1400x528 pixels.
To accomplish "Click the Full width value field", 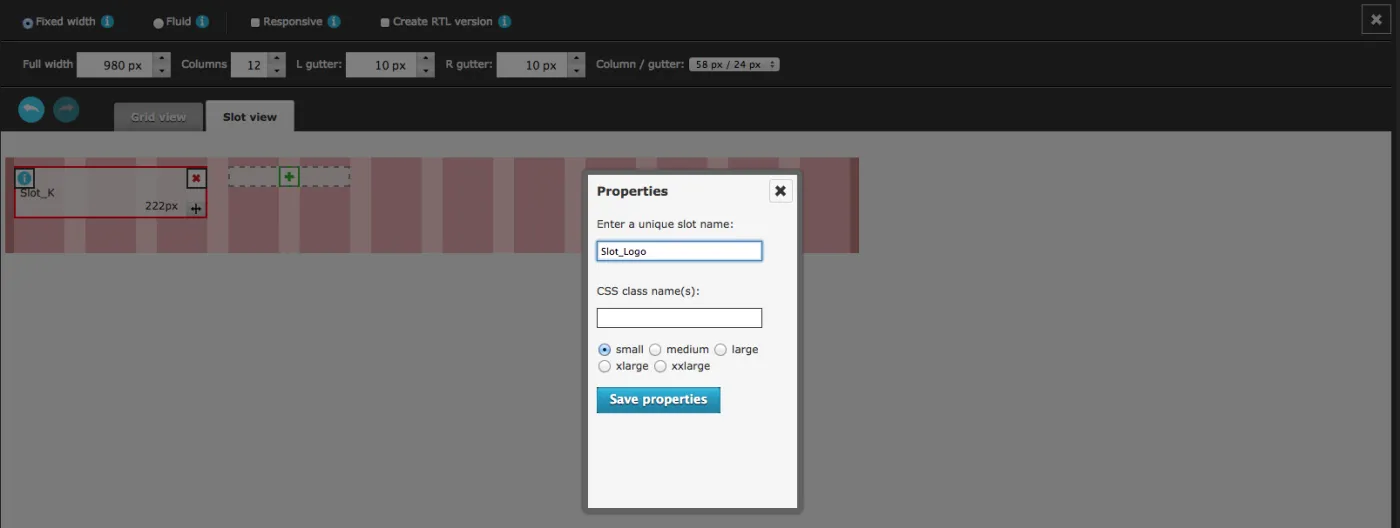I will 115,65.
